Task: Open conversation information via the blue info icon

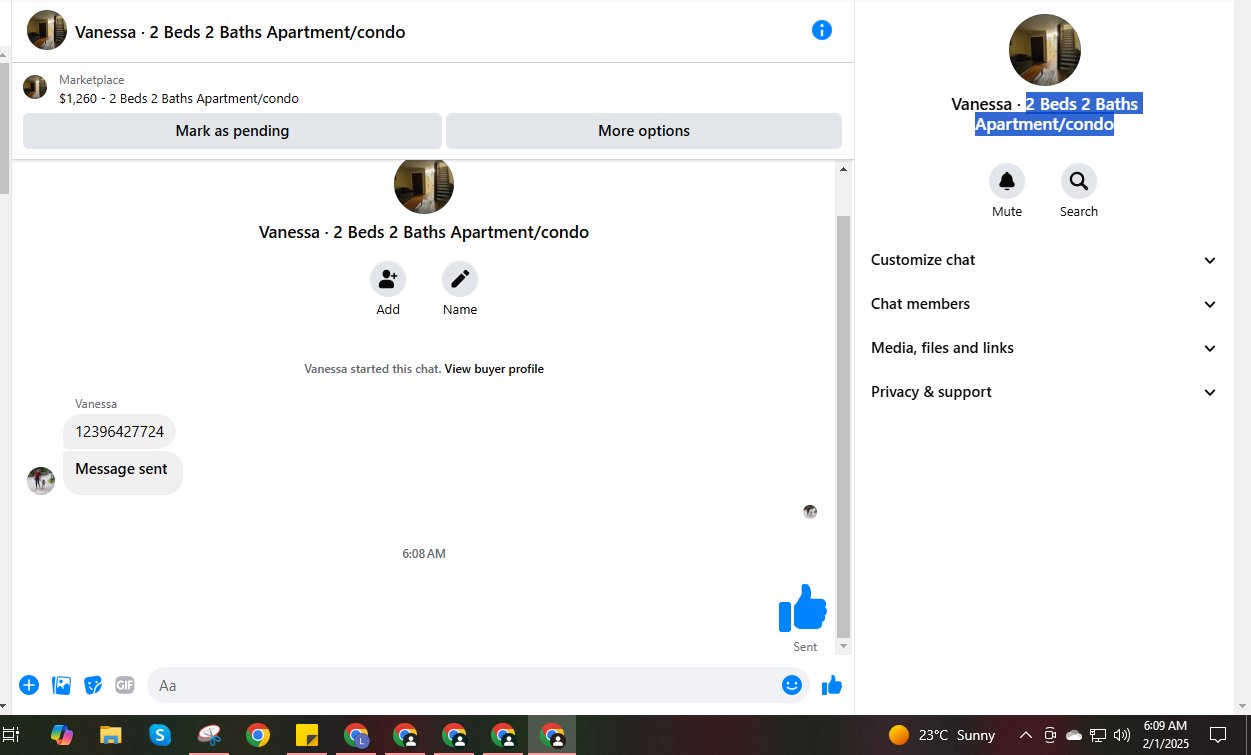Action: coord(822,30)
